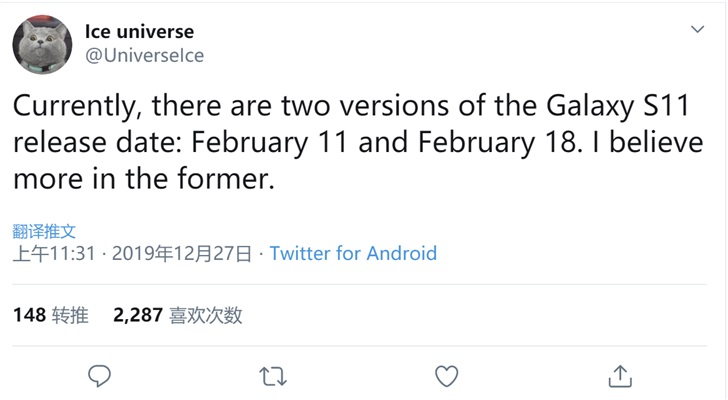
Task: Open the share tweet options
Action: tap(620, 376)
